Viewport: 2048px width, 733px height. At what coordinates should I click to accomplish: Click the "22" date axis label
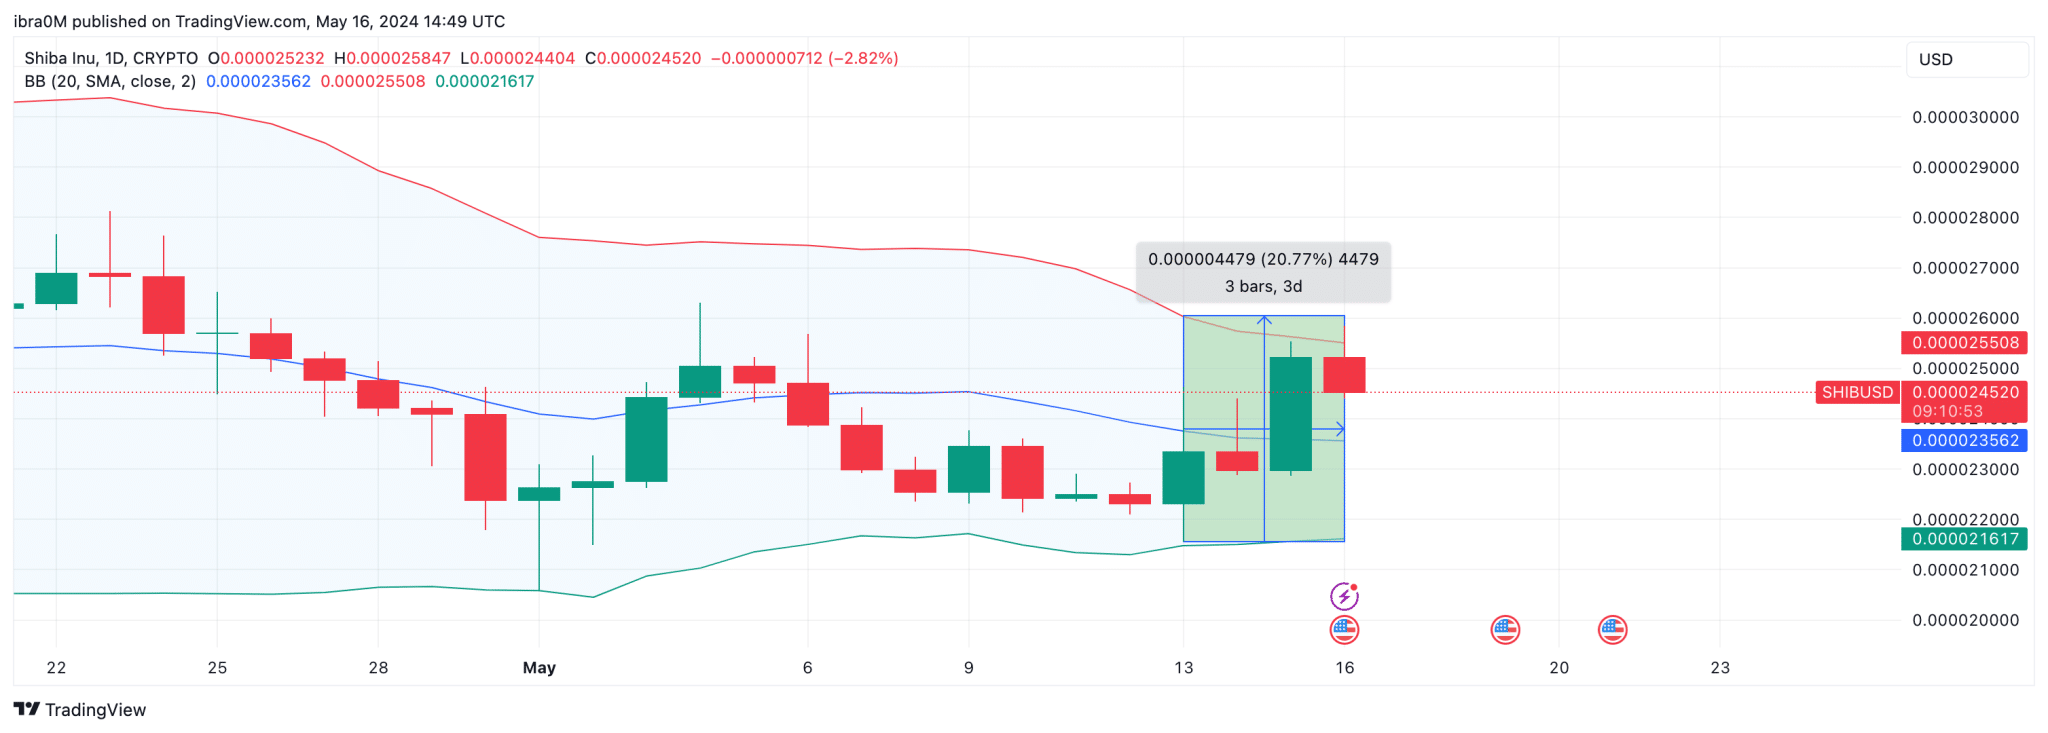pos(56,667)
